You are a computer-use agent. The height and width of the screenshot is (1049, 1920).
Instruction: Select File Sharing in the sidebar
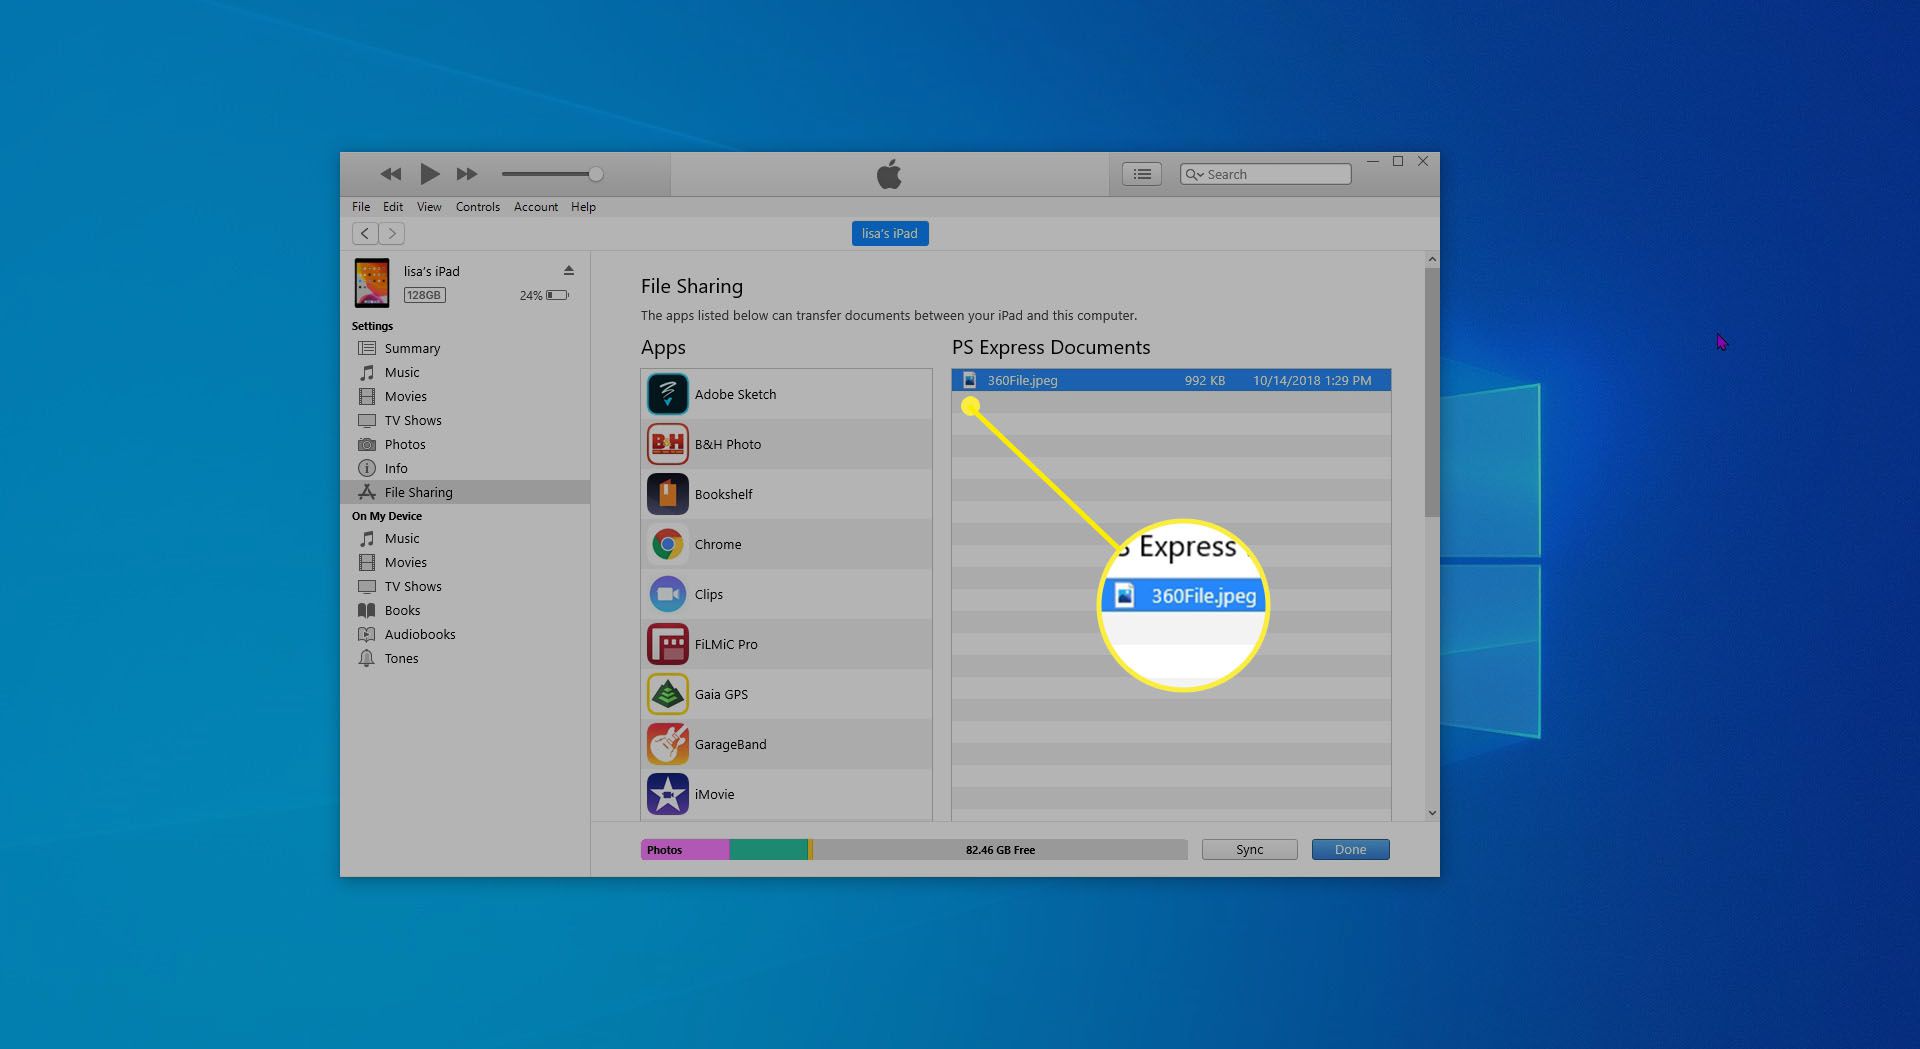(465, 492)
